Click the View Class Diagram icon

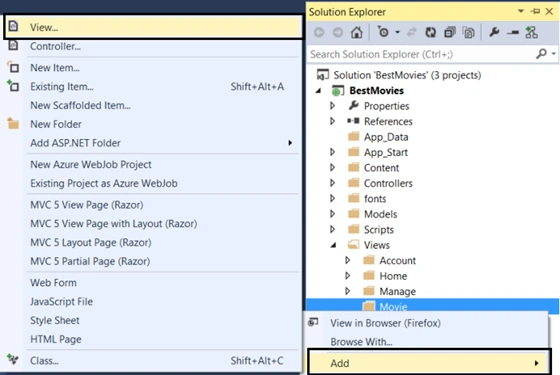coord(531,32)
